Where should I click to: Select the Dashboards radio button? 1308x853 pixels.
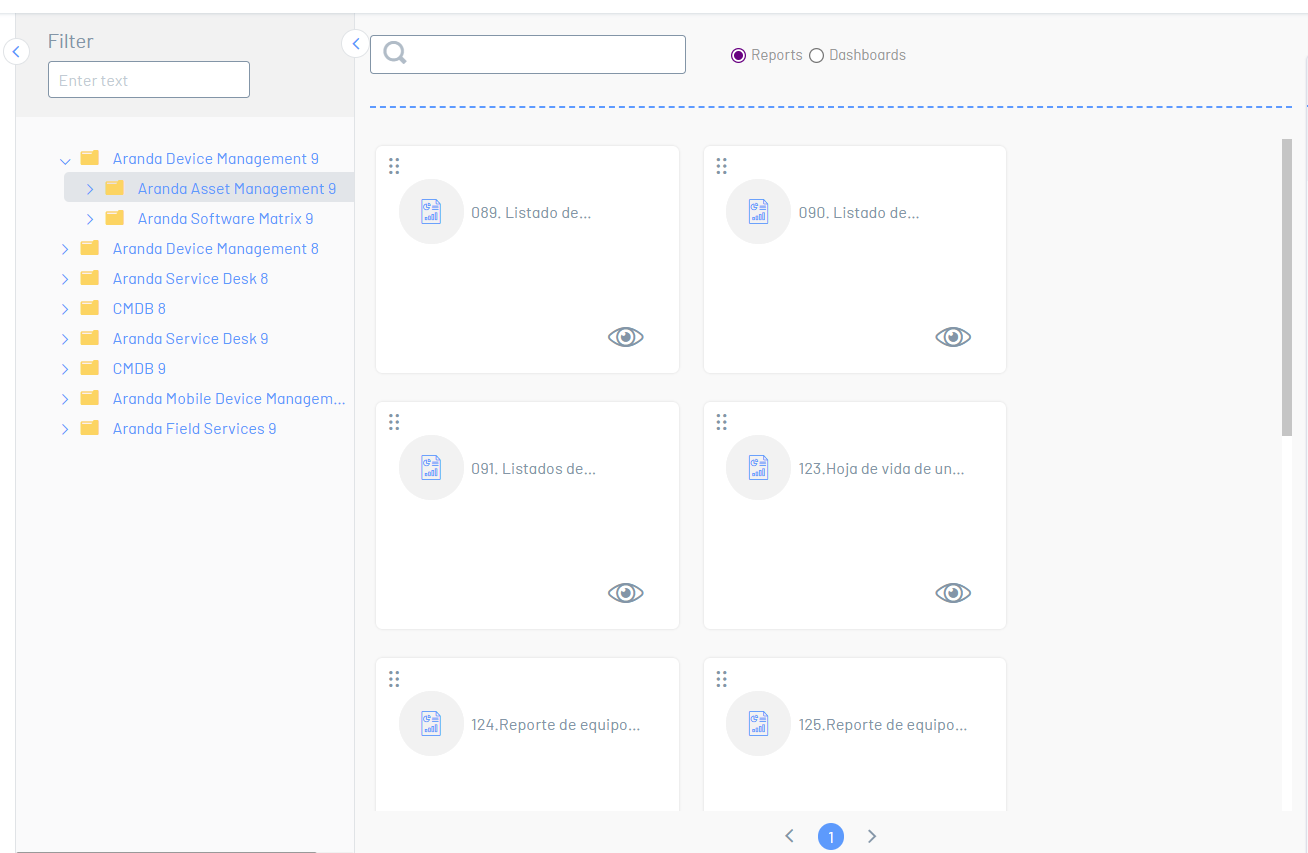(816, 56)
